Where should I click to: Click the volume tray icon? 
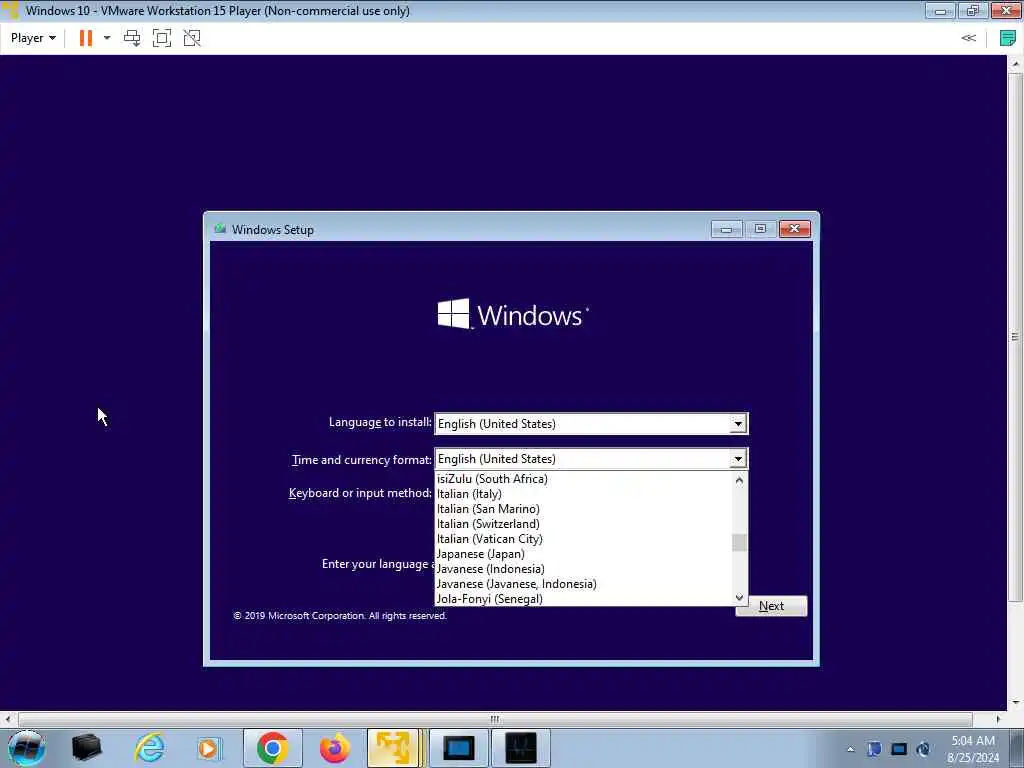(x=923, y=749)
